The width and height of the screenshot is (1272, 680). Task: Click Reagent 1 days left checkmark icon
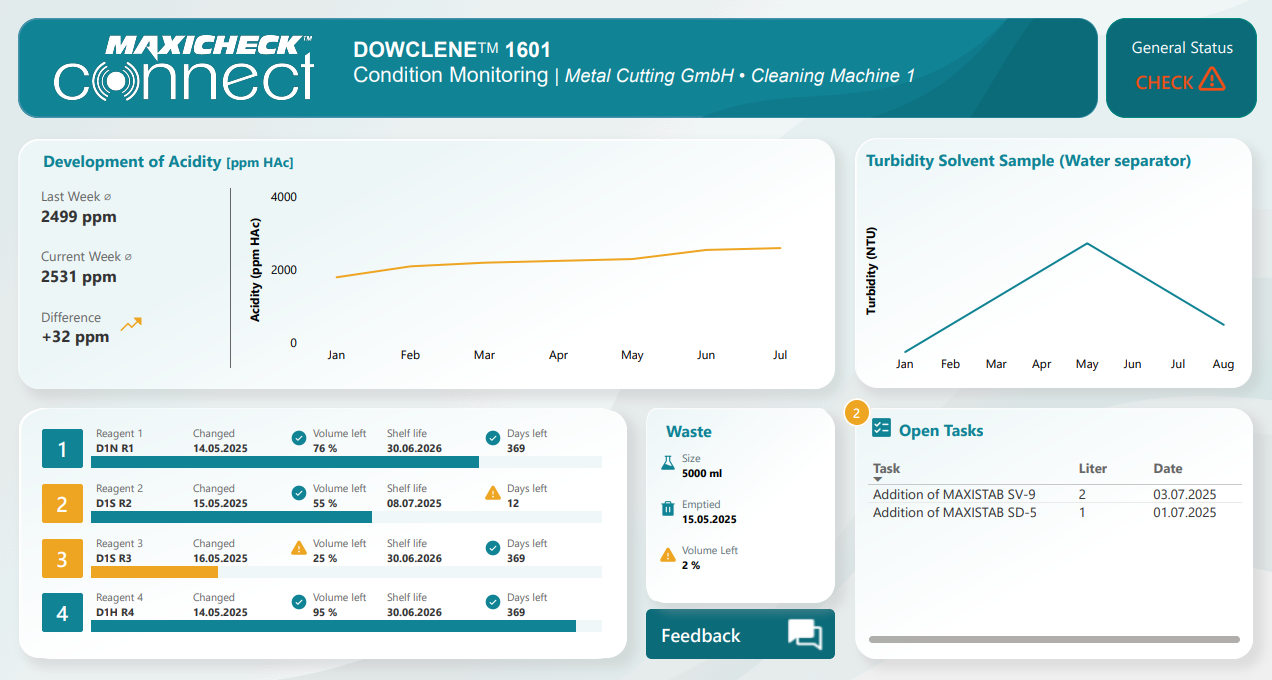[492, 438]
